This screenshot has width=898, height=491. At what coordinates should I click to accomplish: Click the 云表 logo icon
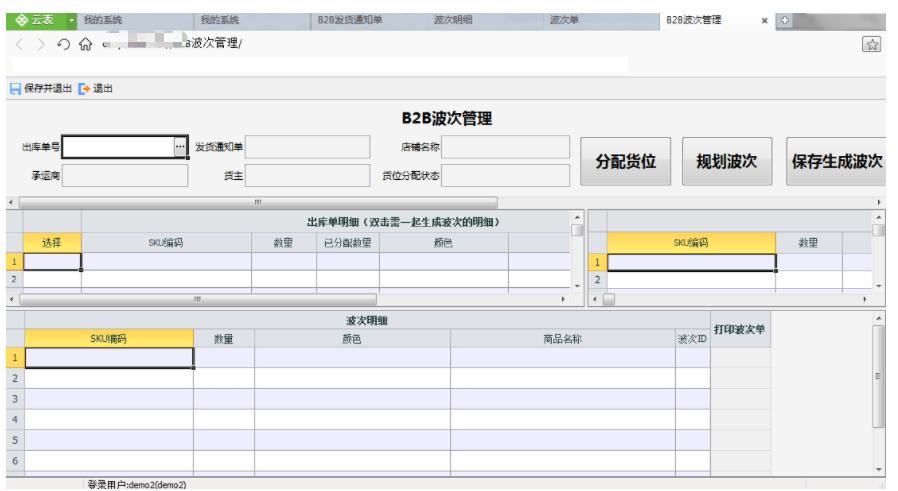(x=21, y=20)
